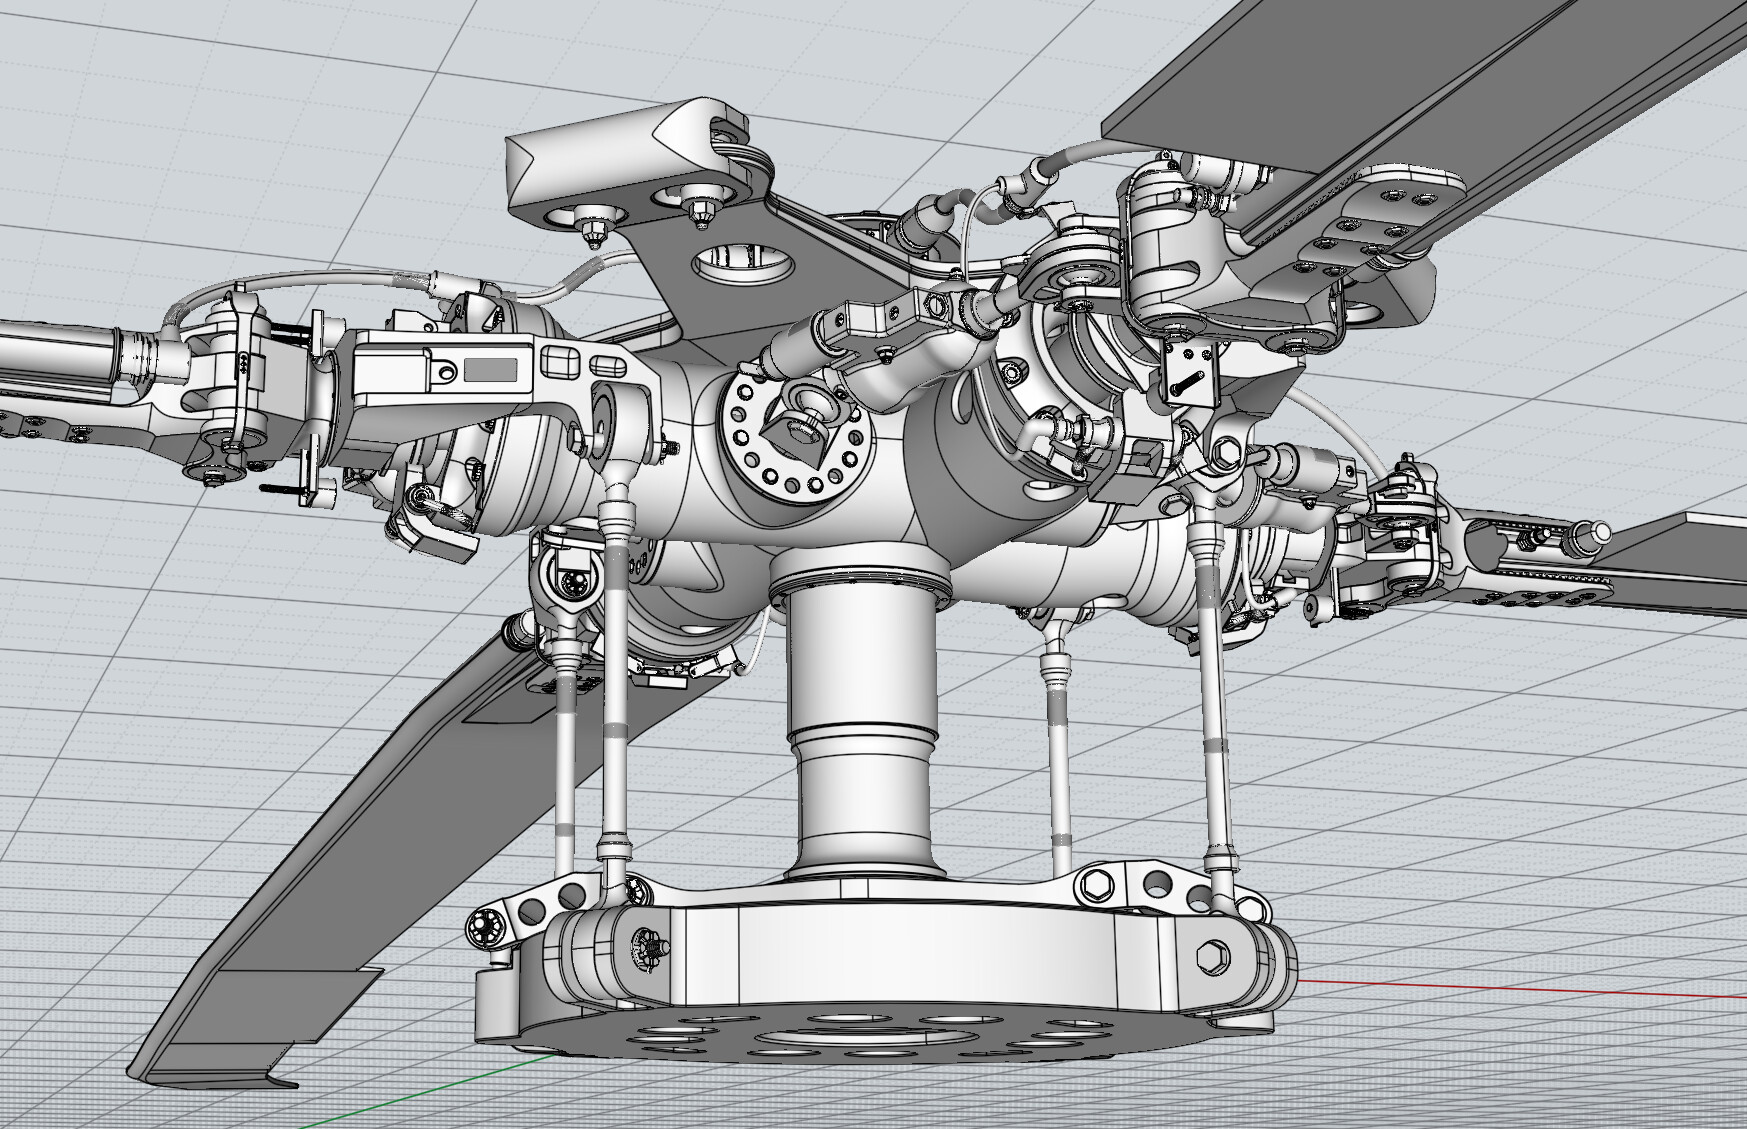The image size is (1747, 1129).
Task: Click the dark screw on the small bracket
Action: pyautogui.click(x=1186, y=380)
